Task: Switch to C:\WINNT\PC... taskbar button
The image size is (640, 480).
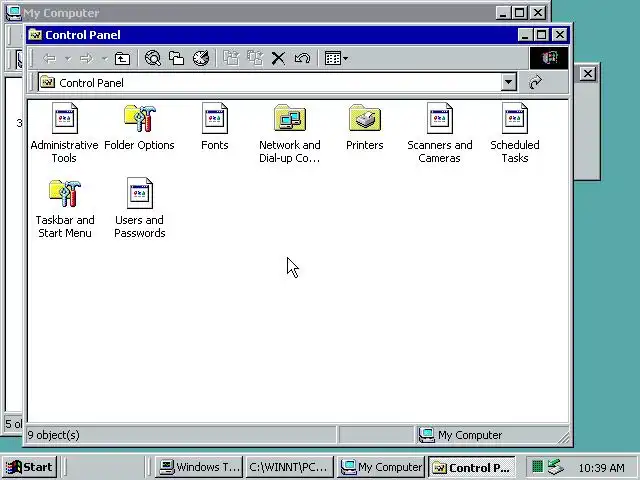Action: (289, 467)
